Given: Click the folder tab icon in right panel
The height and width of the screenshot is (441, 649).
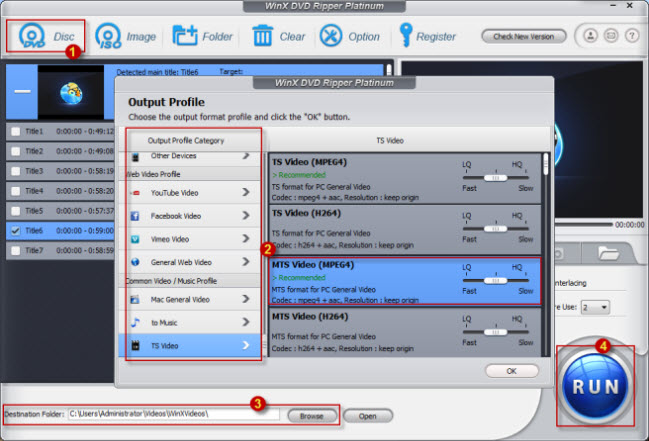Looking at the screenshot, I should 608,253.
